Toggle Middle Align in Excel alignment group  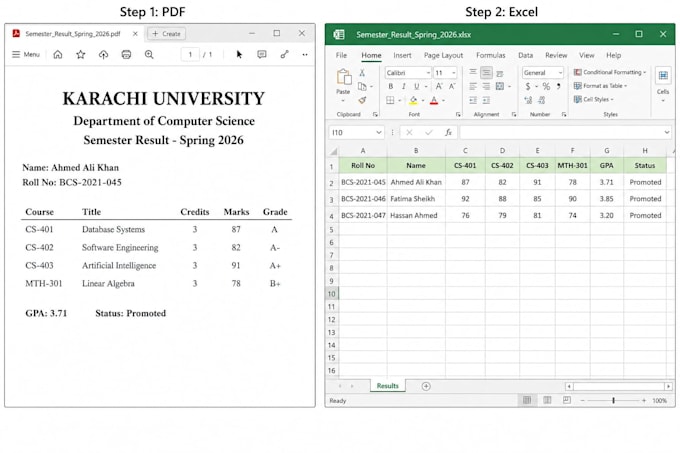click(x=486, y=72)
